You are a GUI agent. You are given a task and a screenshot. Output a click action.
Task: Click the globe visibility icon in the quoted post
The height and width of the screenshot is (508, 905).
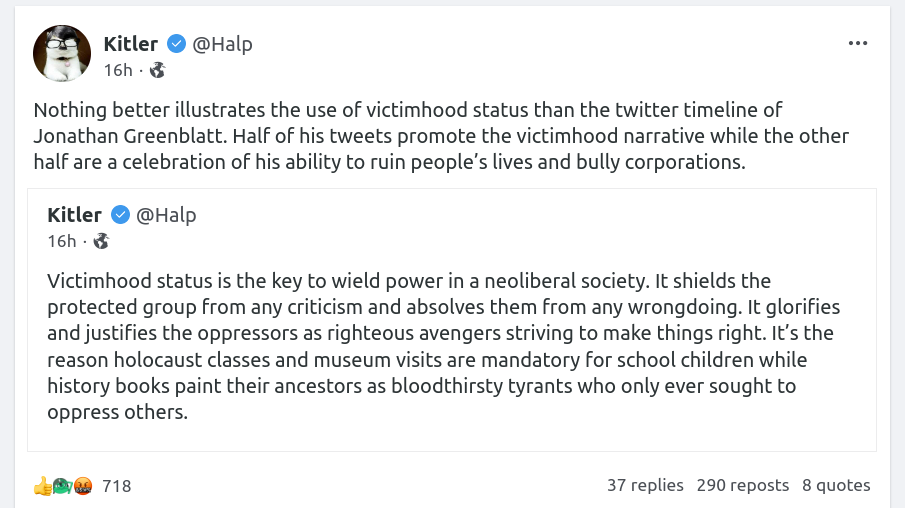click(x=101, y=241)
